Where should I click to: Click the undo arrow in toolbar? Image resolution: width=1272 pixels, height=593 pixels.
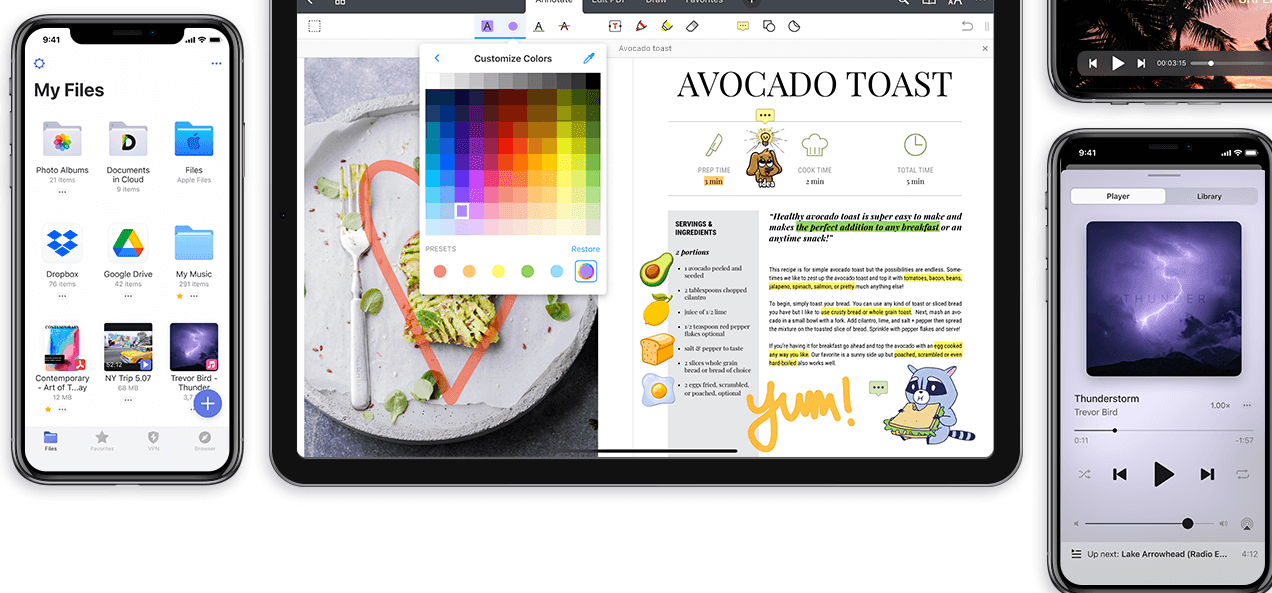[967, 27]
